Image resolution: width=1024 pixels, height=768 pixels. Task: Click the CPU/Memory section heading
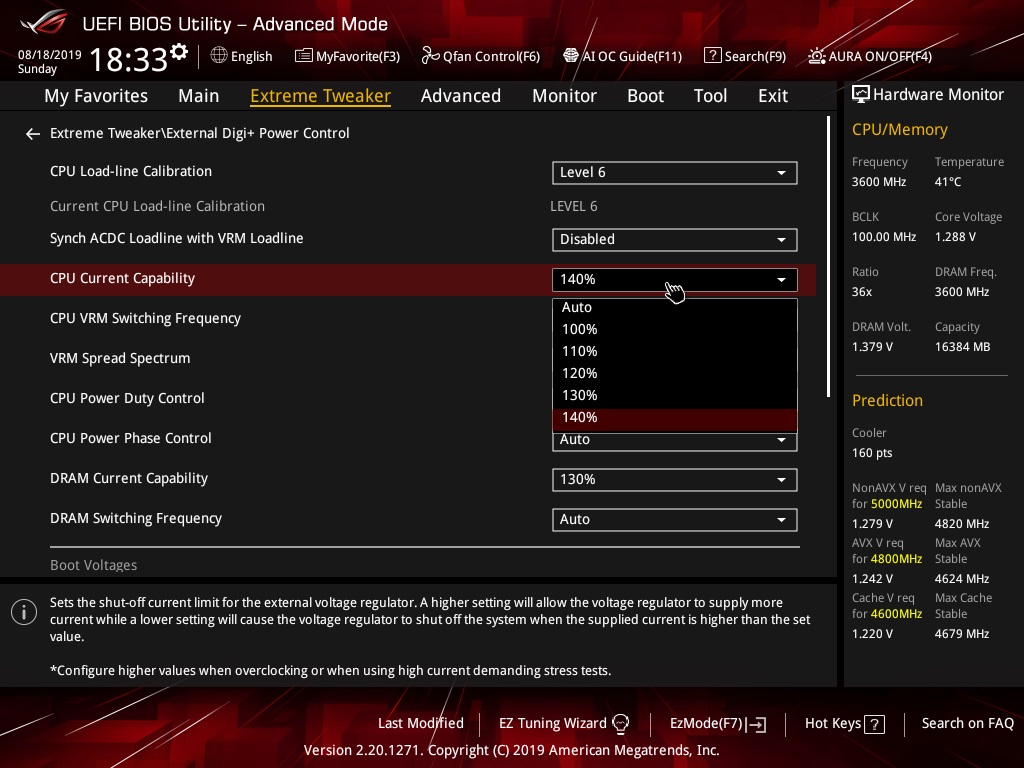[x=900, y=130]
